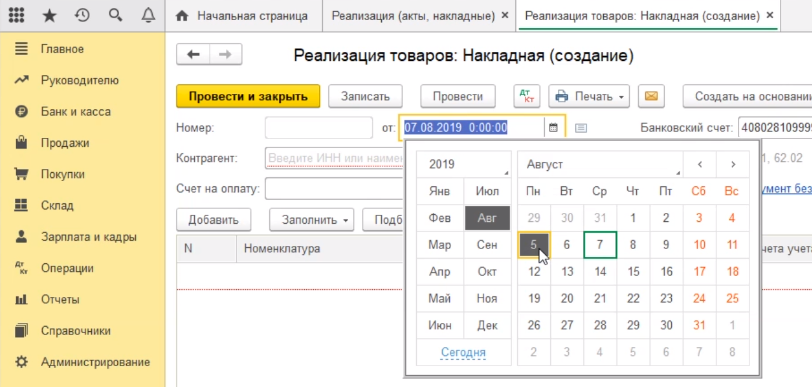Screen dimensions: 812x387
Task: Open notifications bell icon
Action: click(x=148, y=16)
